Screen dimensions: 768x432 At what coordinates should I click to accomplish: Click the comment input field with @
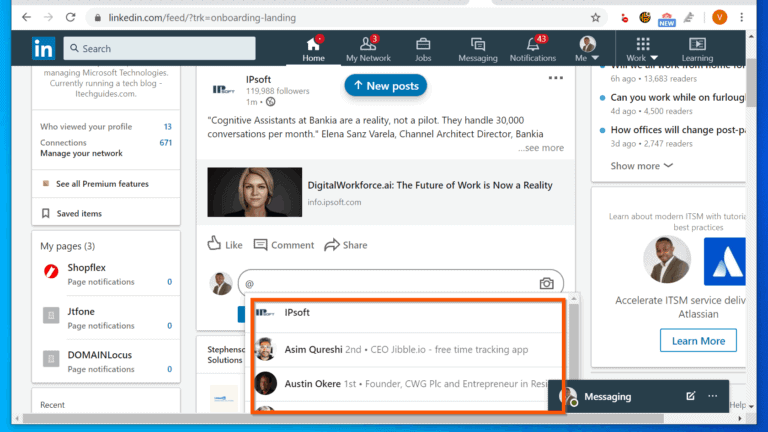[x=401, y=283]
